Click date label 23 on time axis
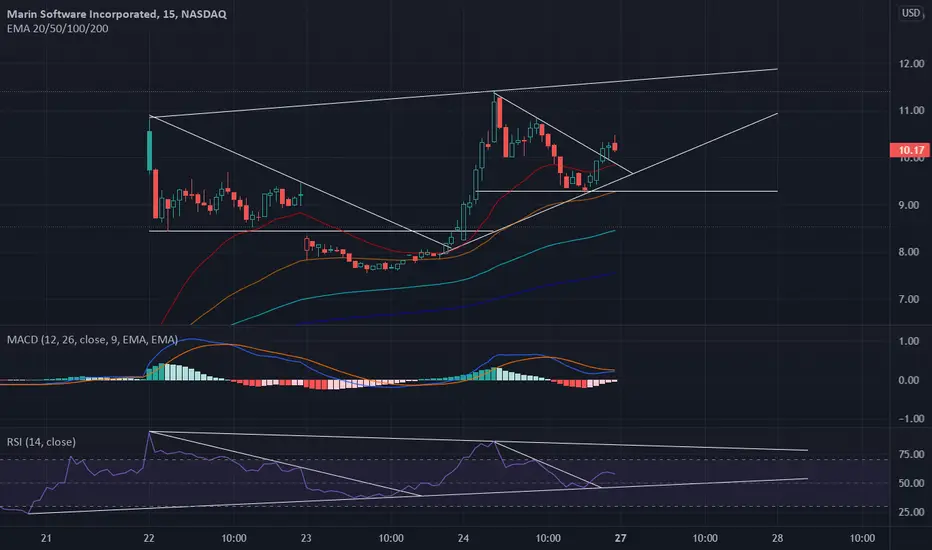 coord(306,539)
